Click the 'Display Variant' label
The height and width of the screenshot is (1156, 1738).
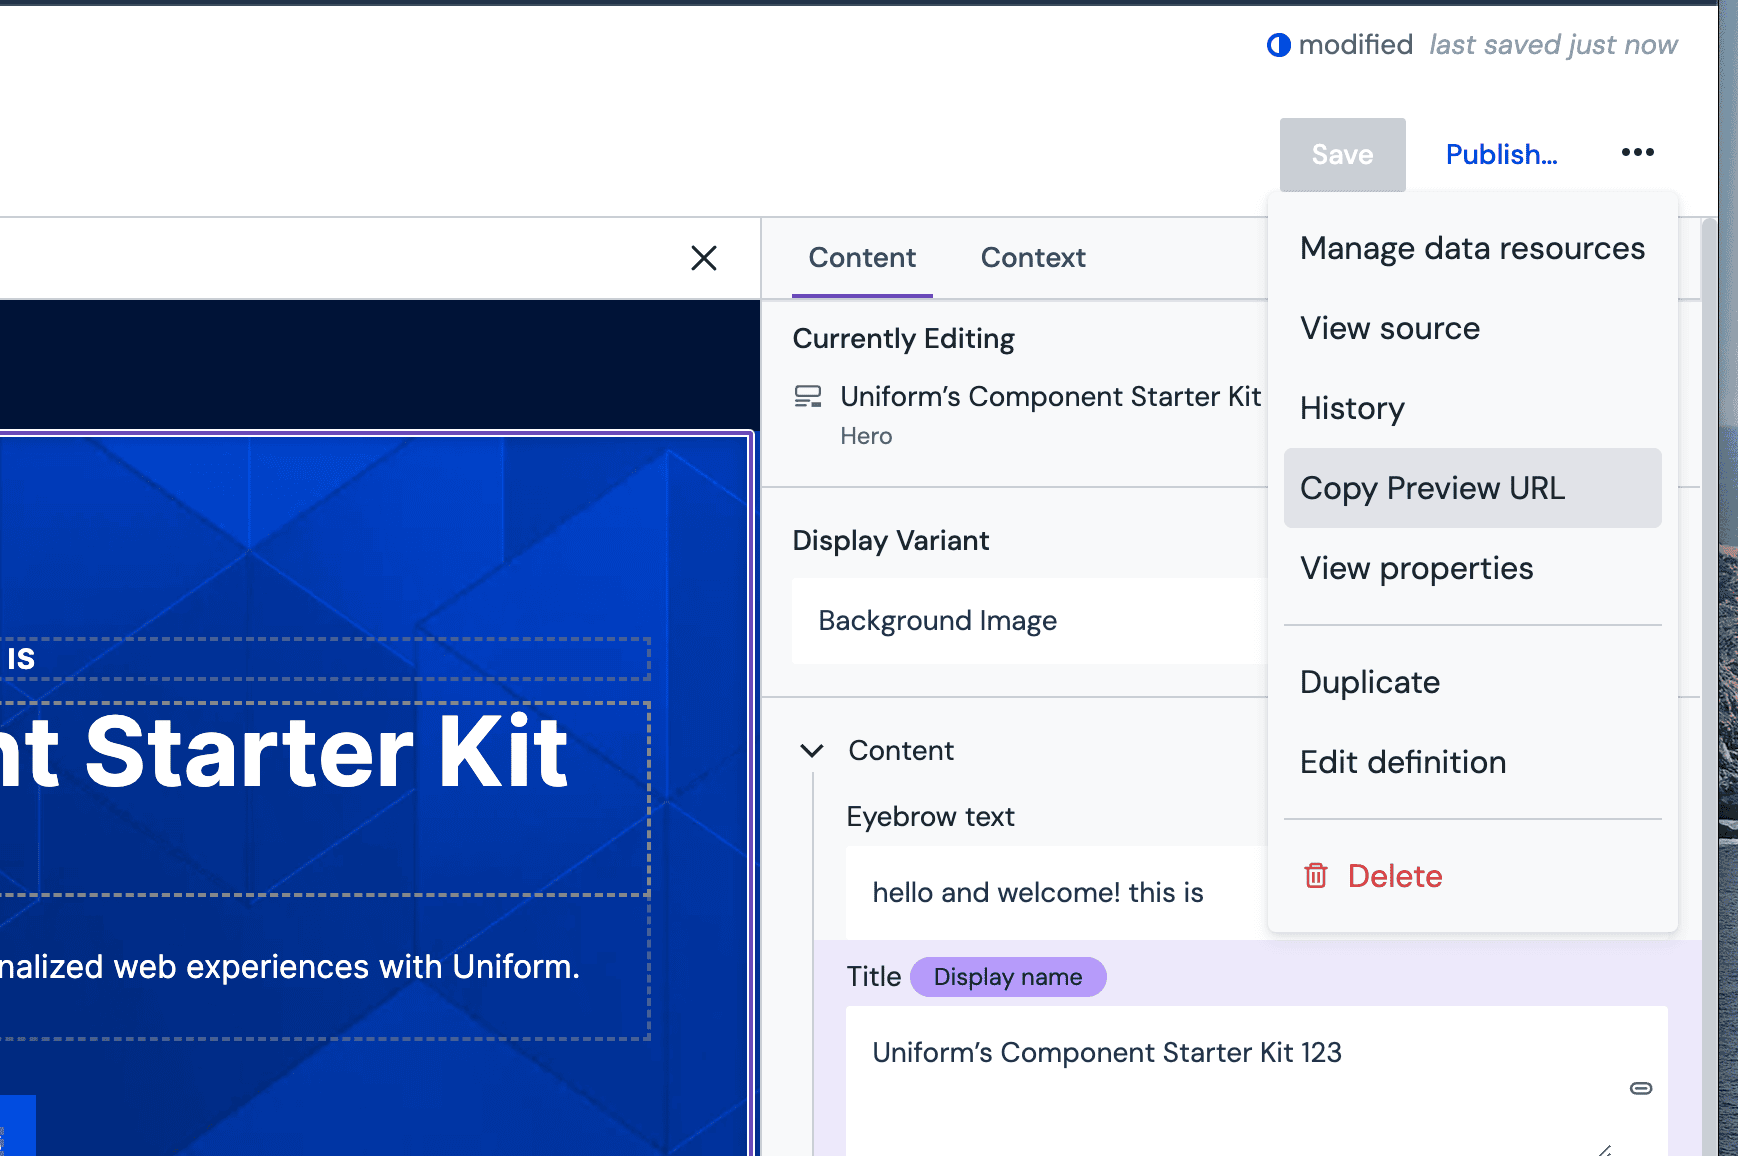pyautogui.click(x=890, y=541)
